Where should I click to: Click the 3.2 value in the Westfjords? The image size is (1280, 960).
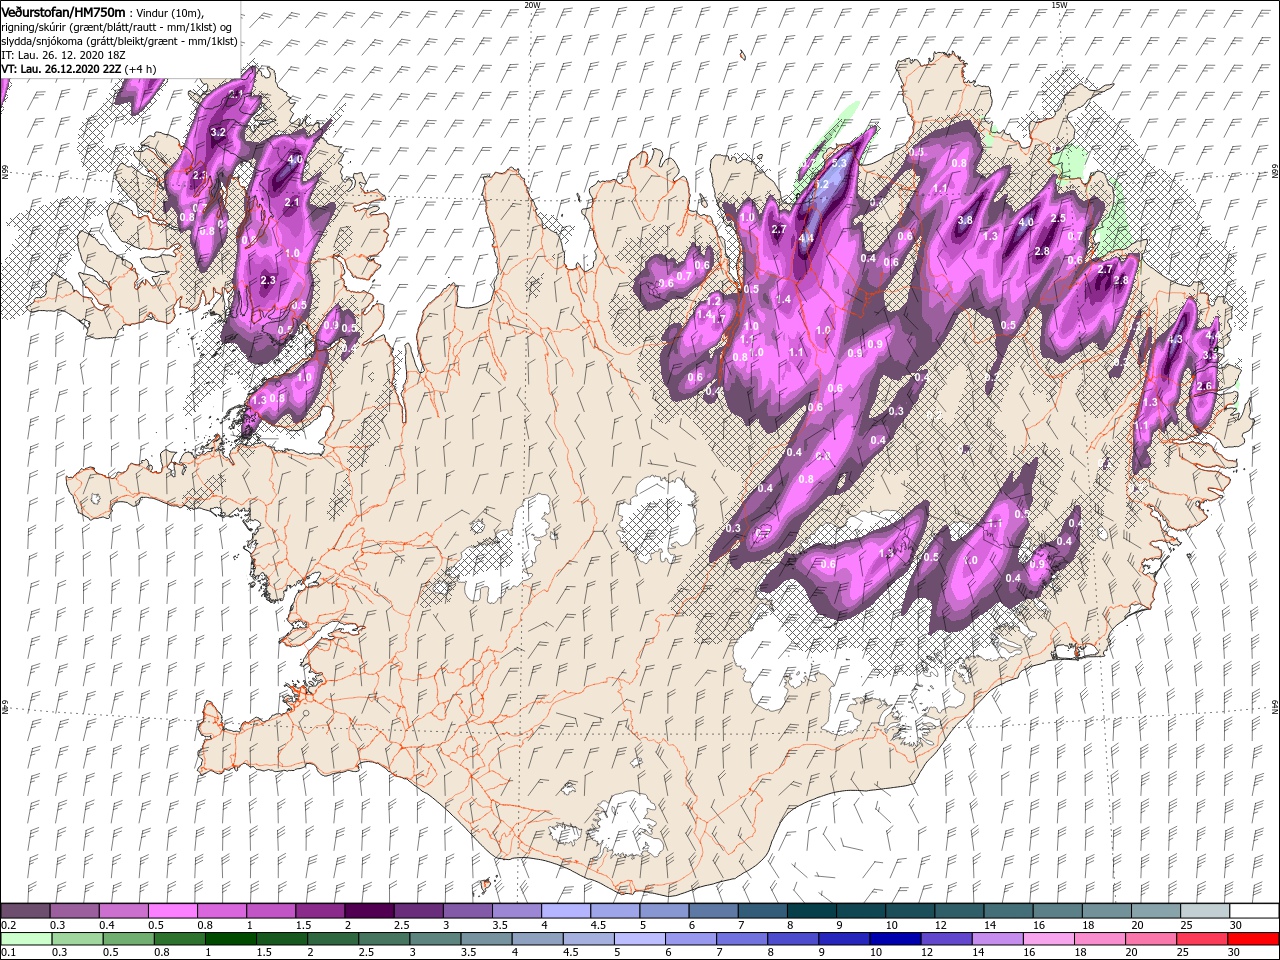(219, 132)
